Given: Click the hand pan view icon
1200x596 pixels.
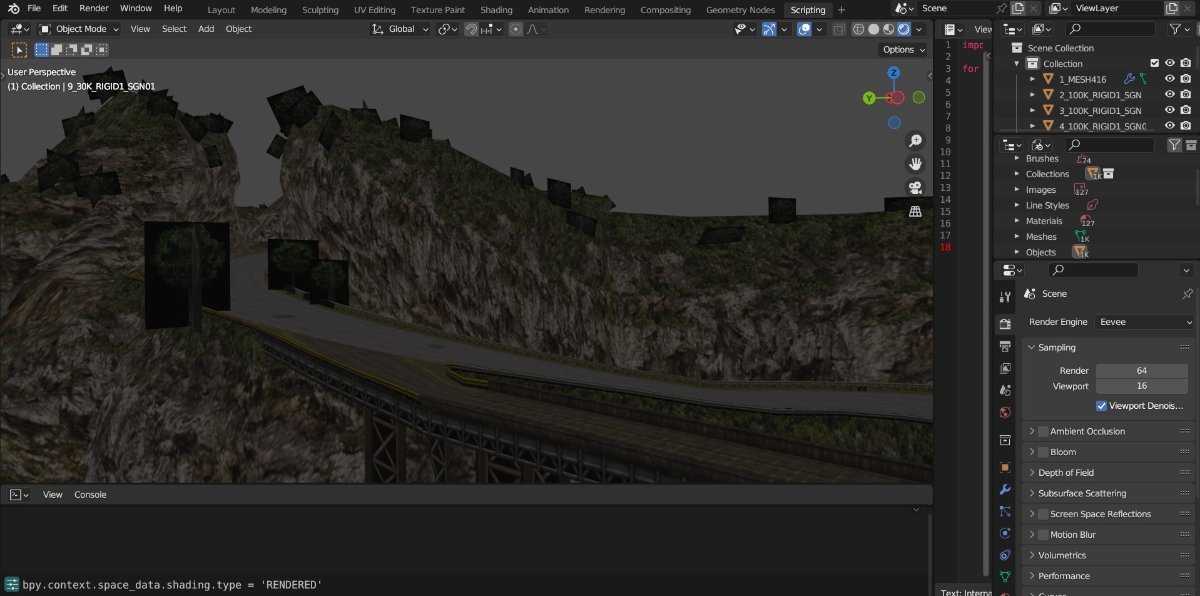Looking at the screenshot, I should [915, 164].
